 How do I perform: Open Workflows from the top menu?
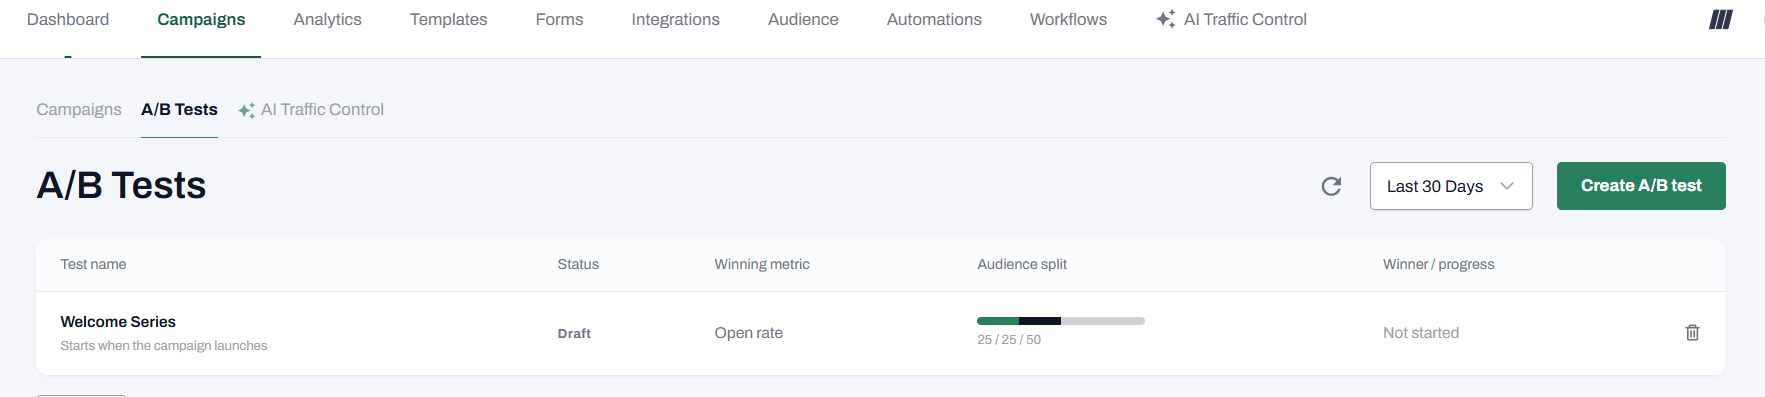point(1068,19)
